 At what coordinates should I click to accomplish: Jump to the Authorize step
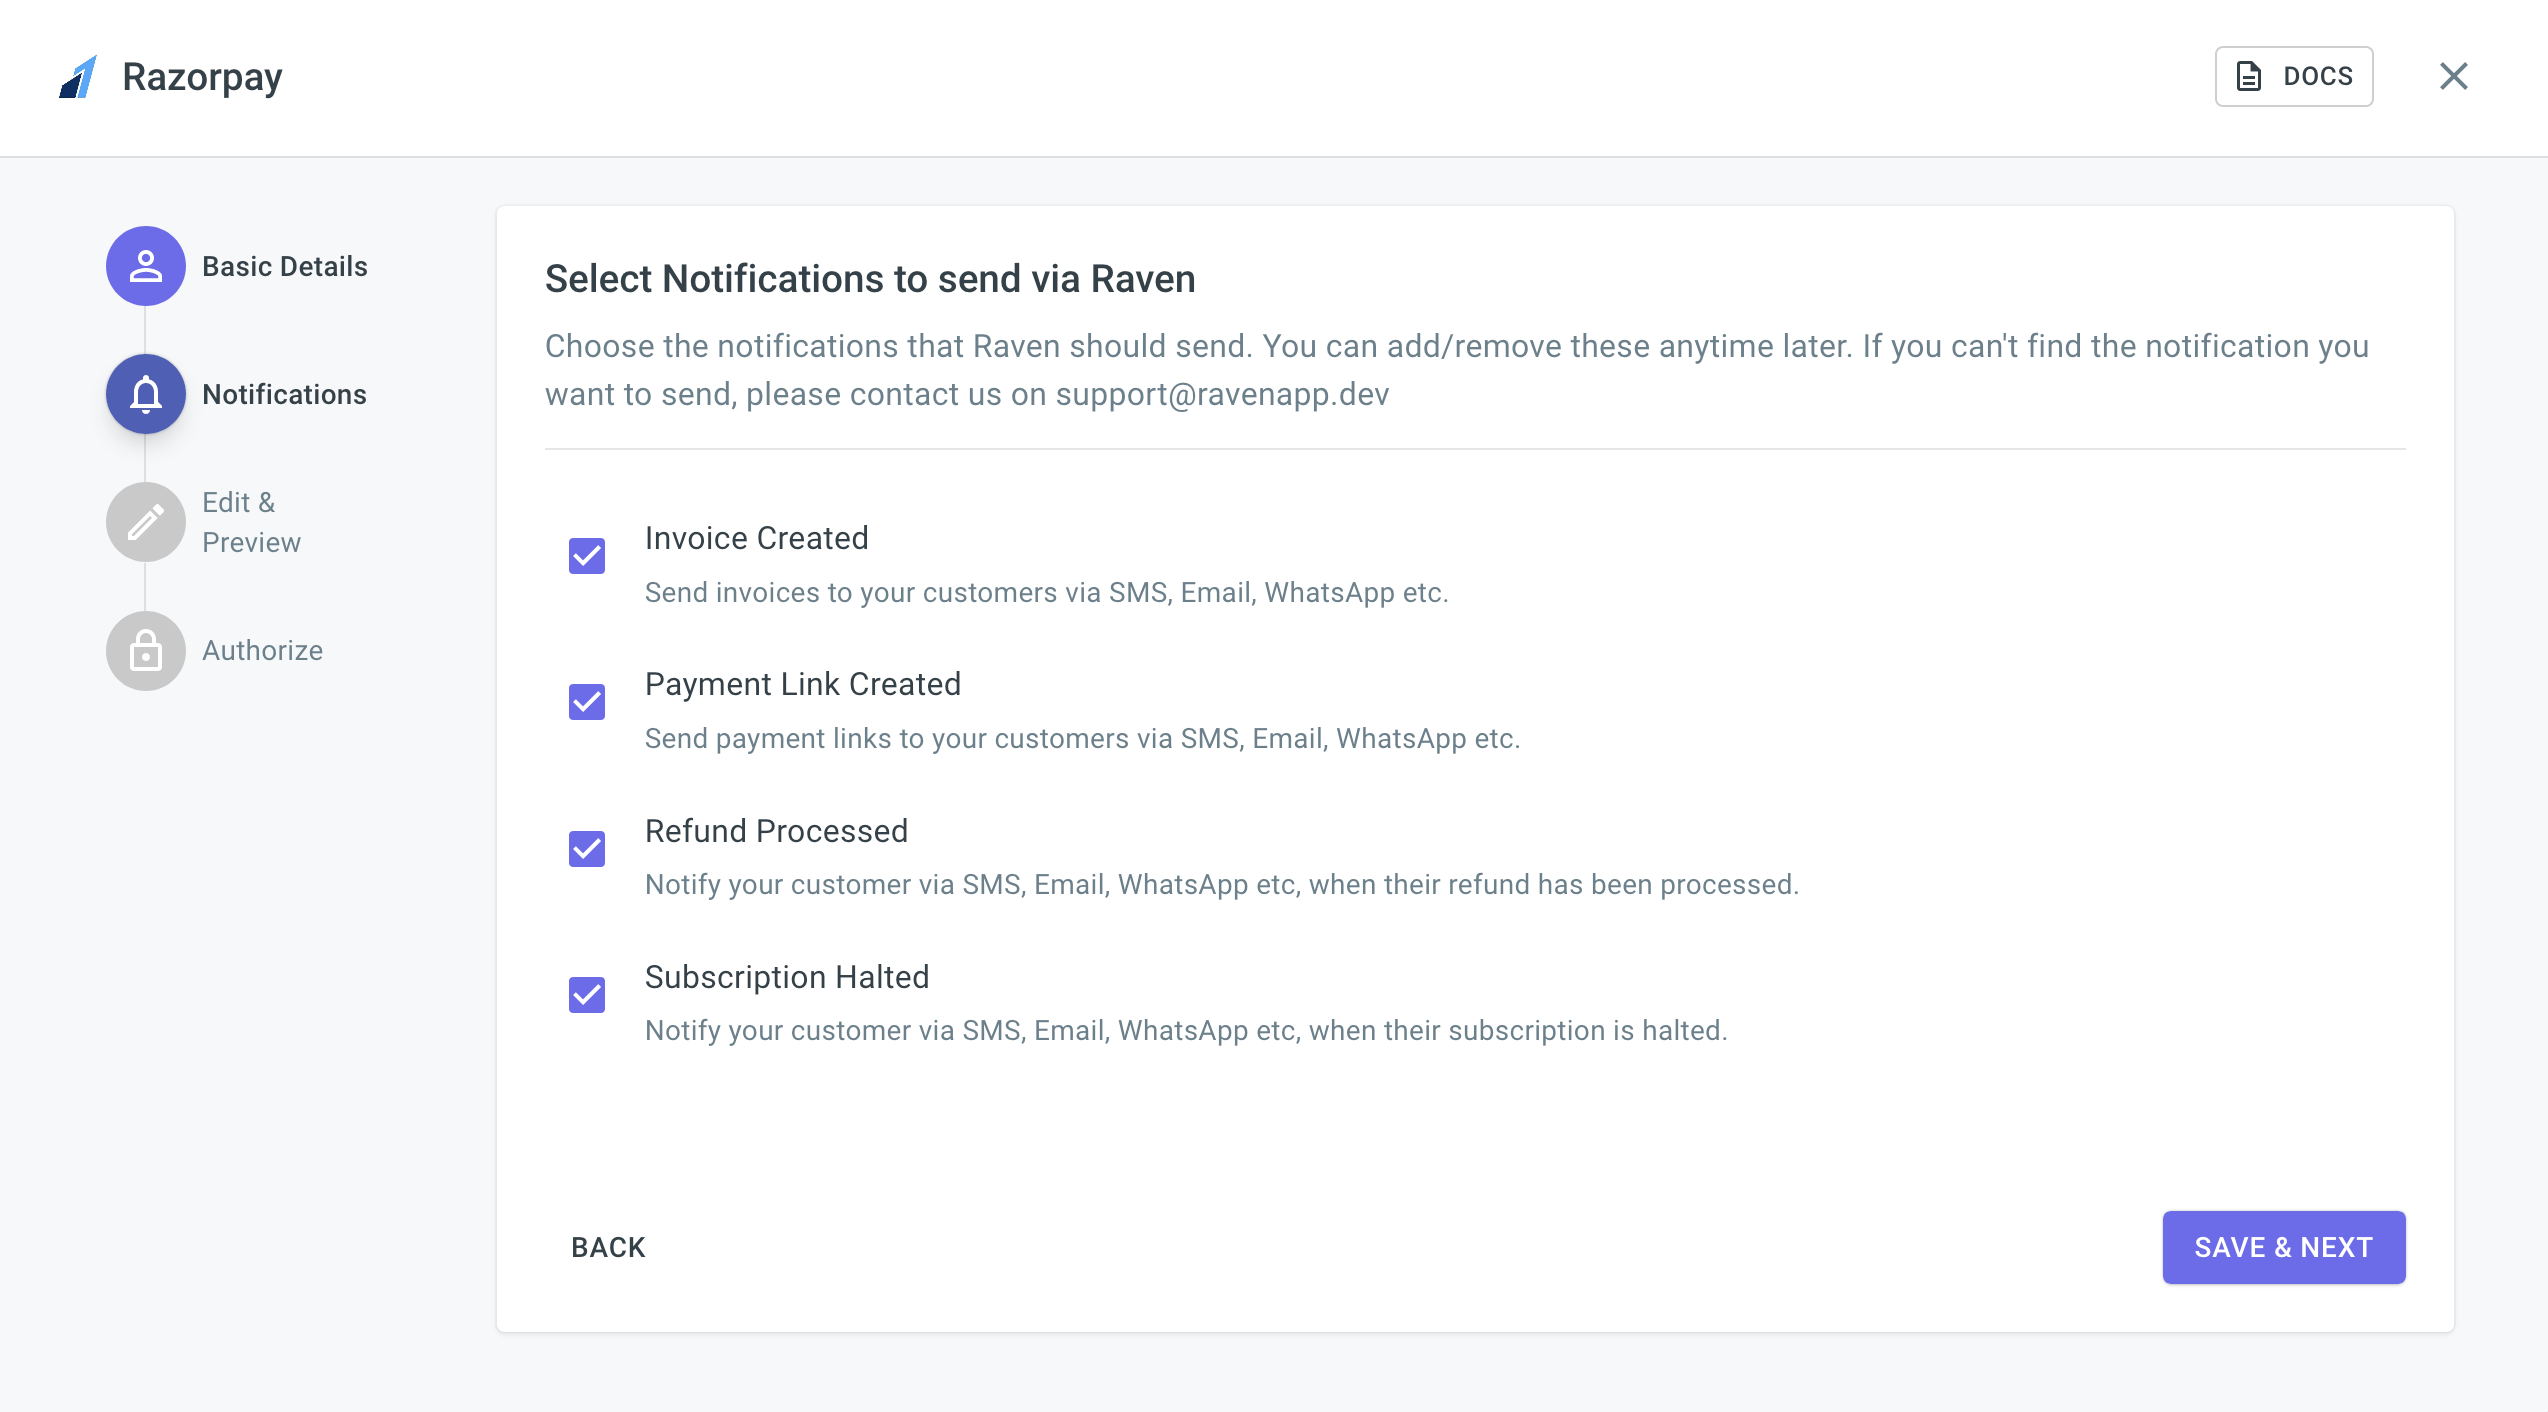coord(262,650)
